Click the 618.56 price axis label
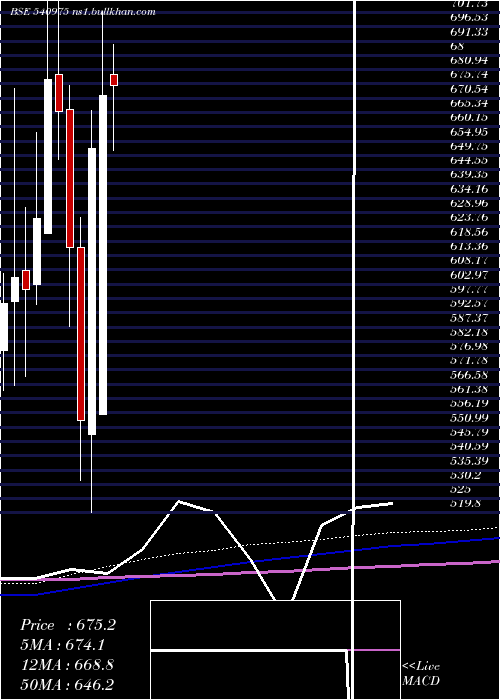This screenshot has width=500, height=700. coord(469,232)
